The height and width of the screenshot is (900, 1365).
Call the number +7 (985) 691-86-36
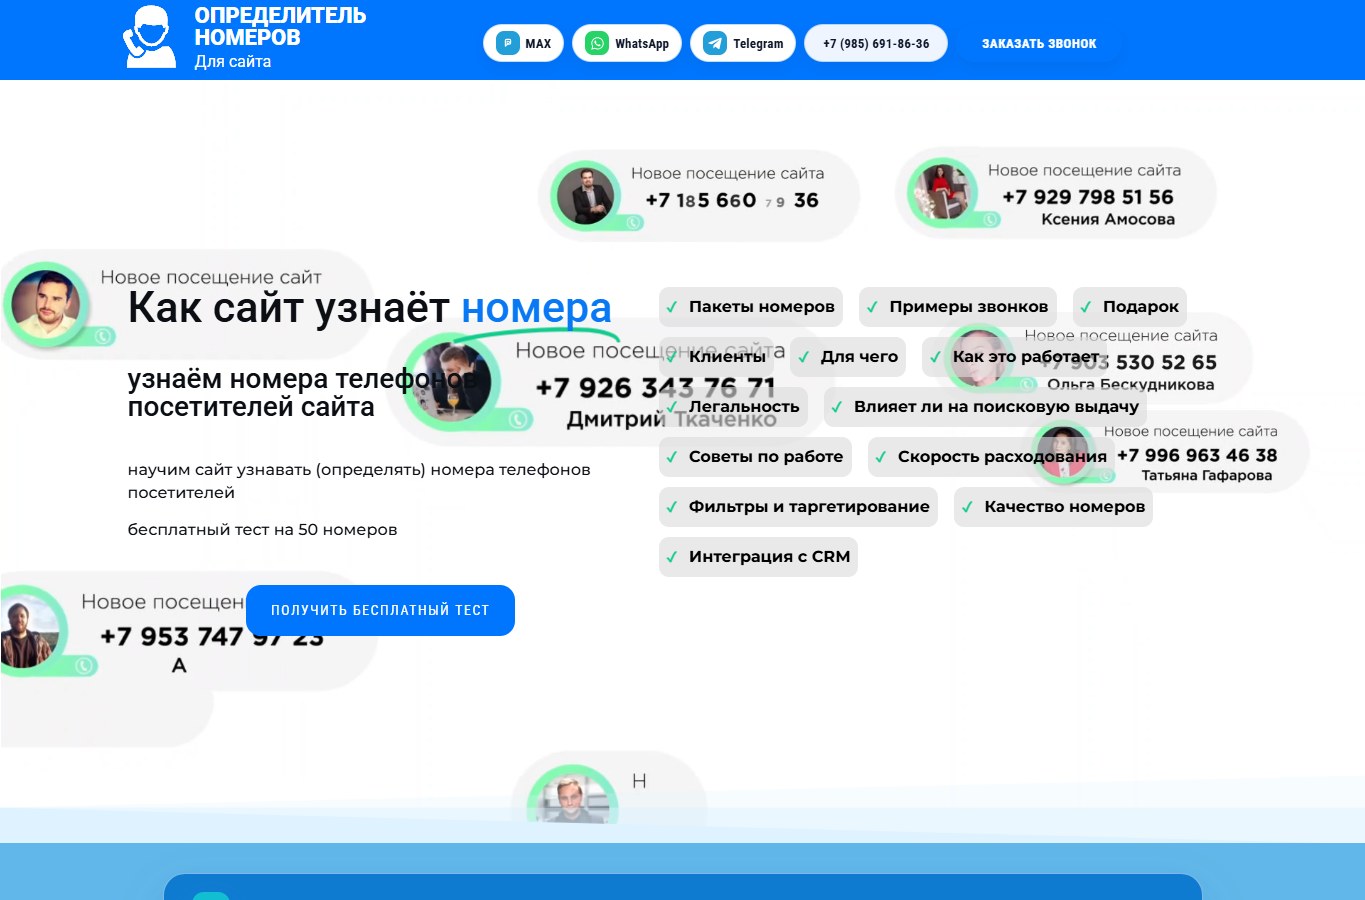876,43
